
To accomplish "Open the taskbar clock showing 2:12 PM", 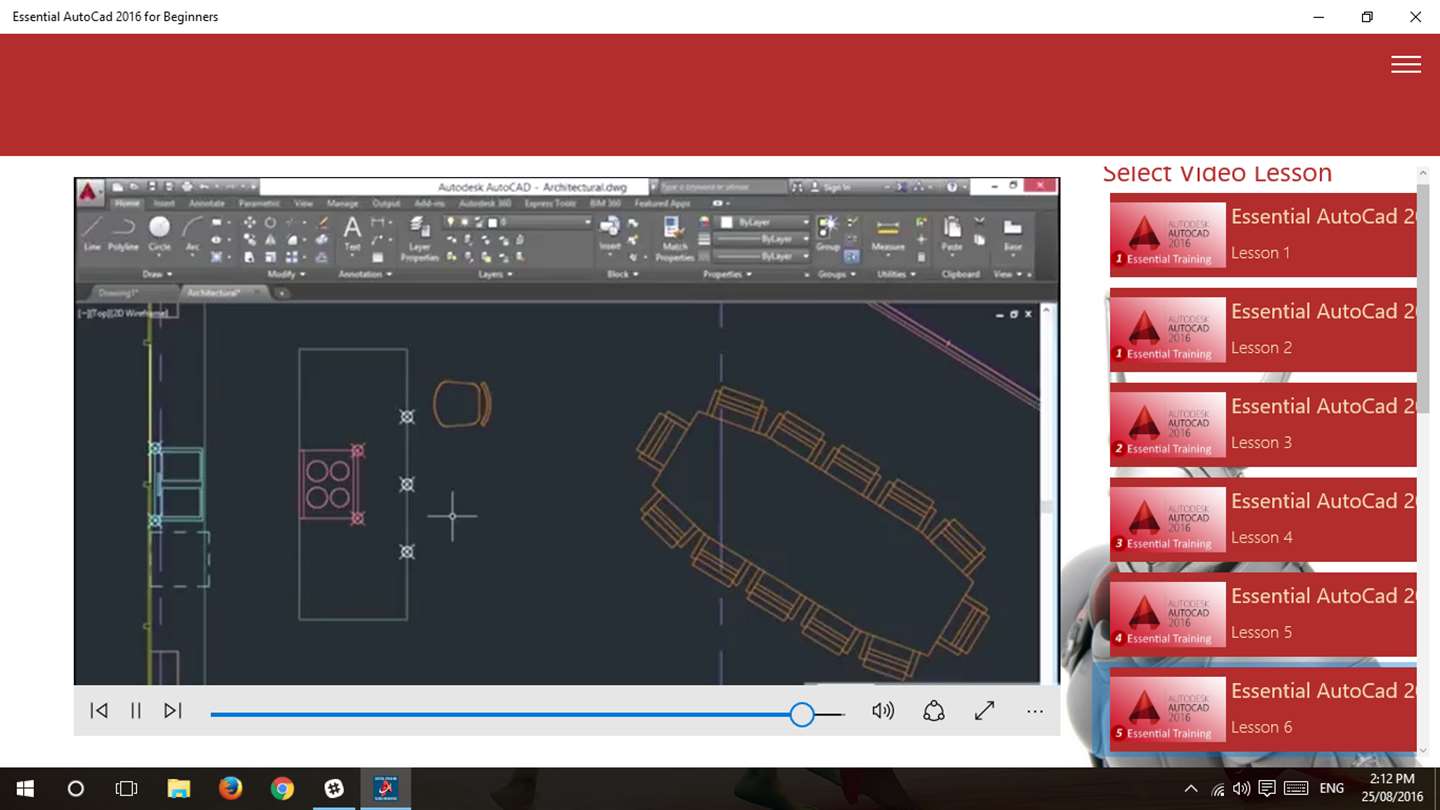I will click(x=1392, y=788).
